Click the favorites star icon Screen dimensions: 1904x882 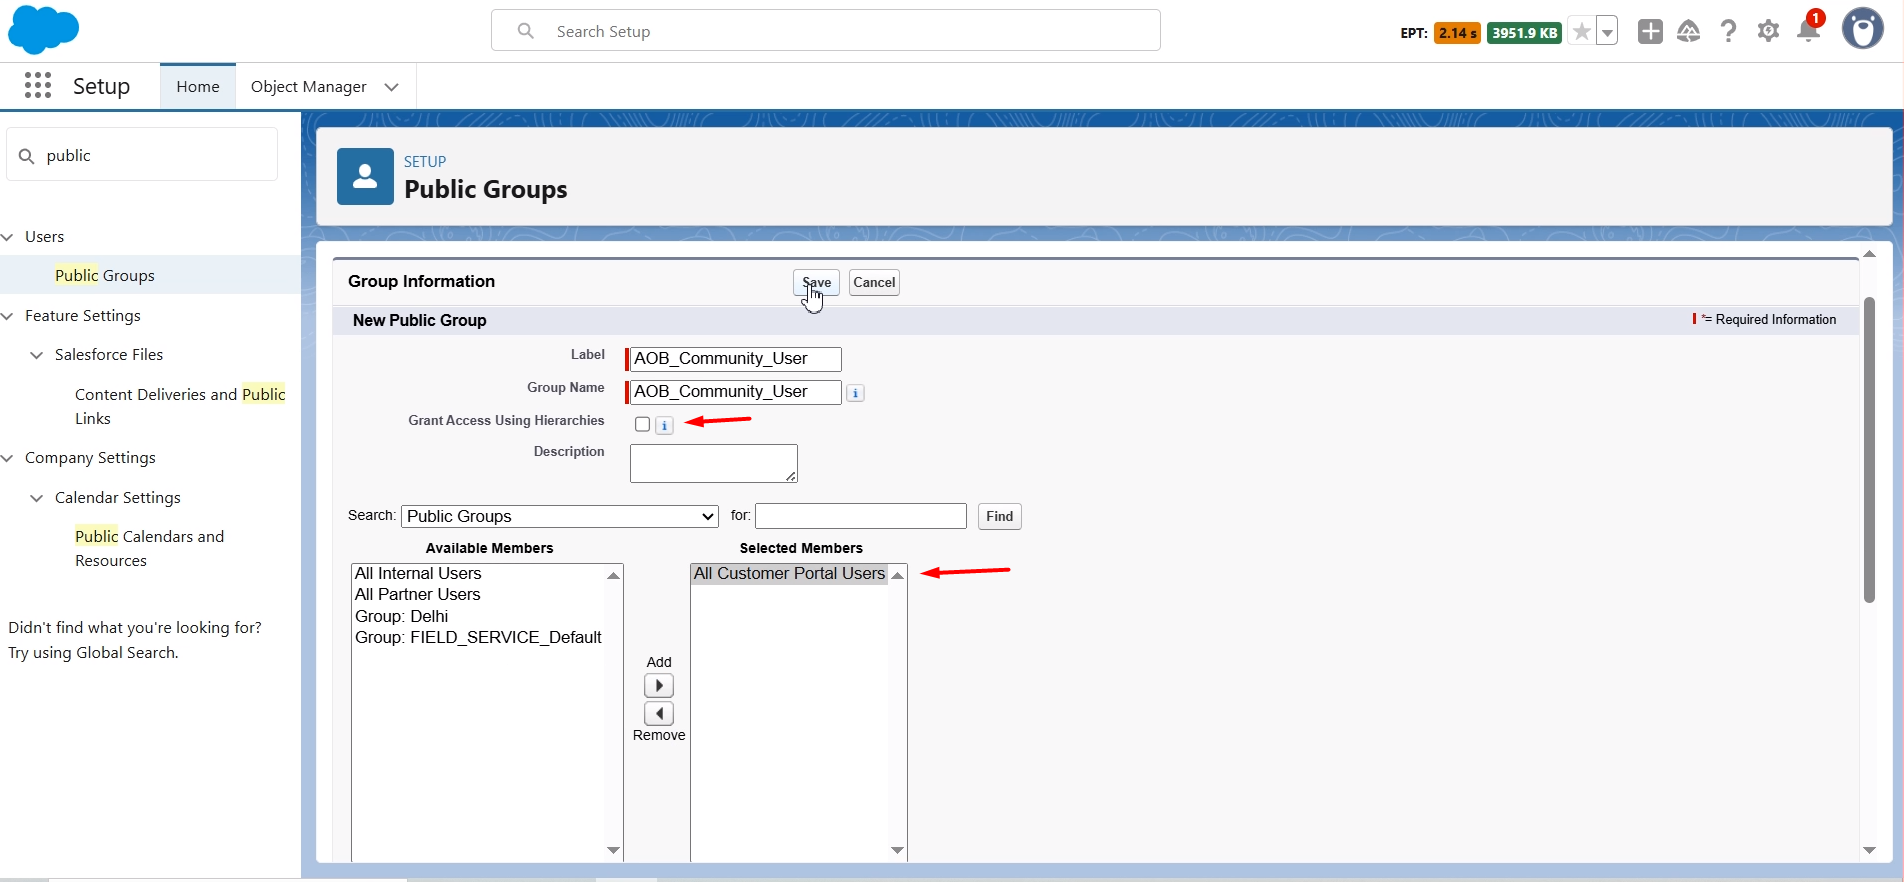point(1581,32)
